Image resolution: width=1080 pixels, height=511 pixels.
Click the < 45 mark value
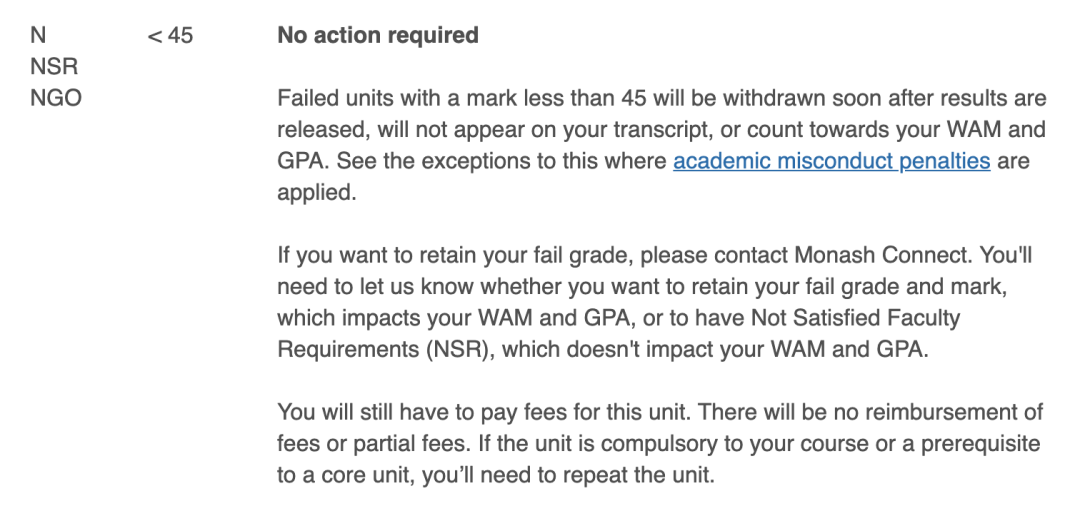click(170, 35)
